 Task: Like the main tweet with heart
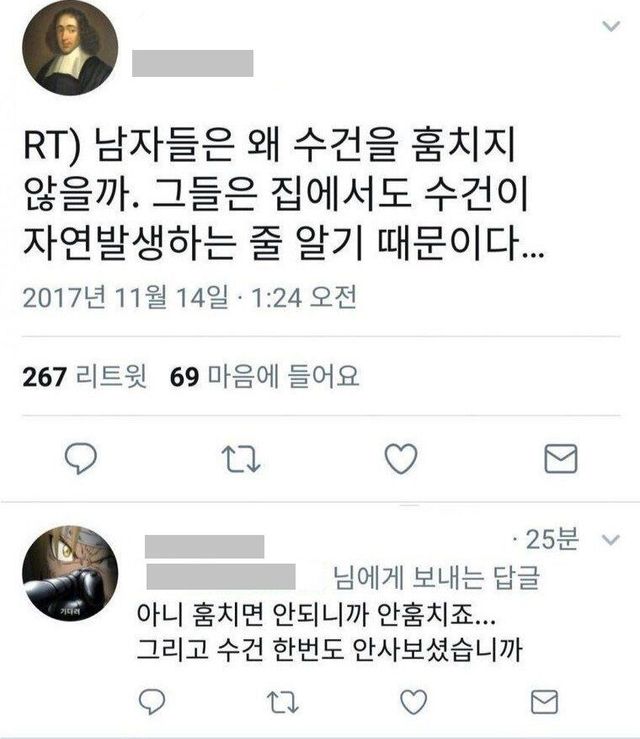pyautogui.click(x=401, y=458)
